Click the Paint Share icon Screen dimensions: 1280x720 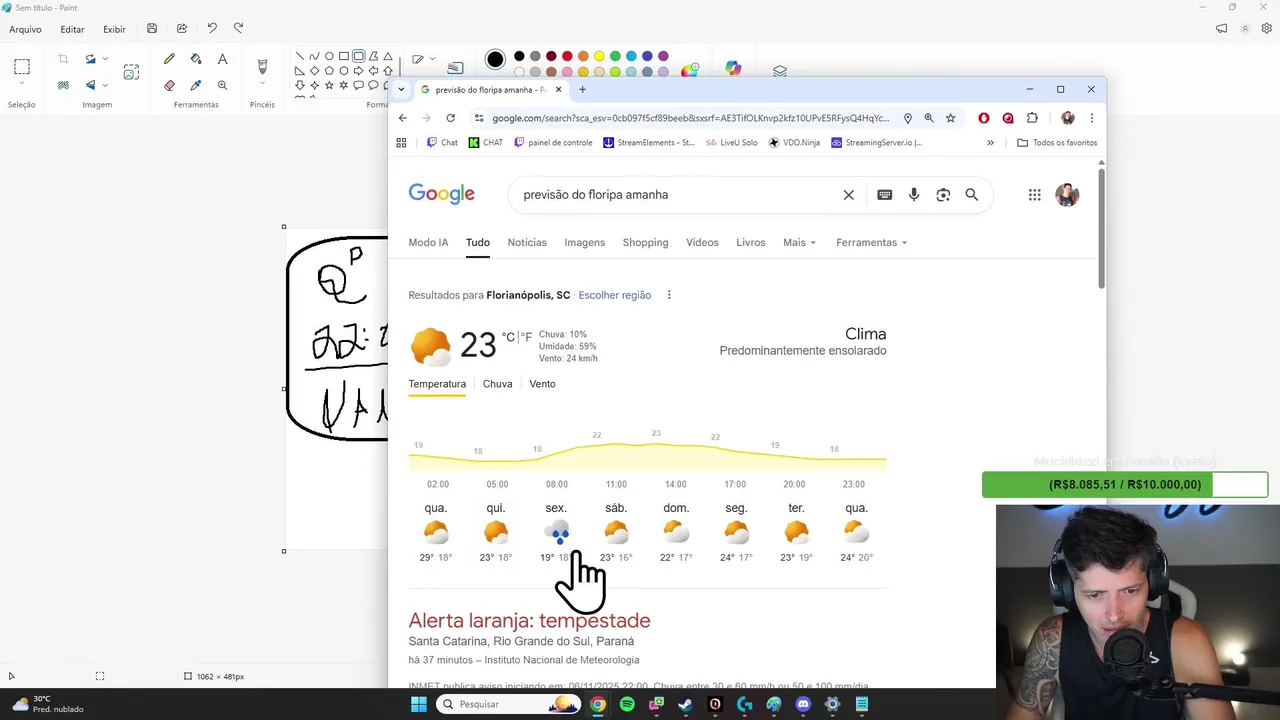182,28
